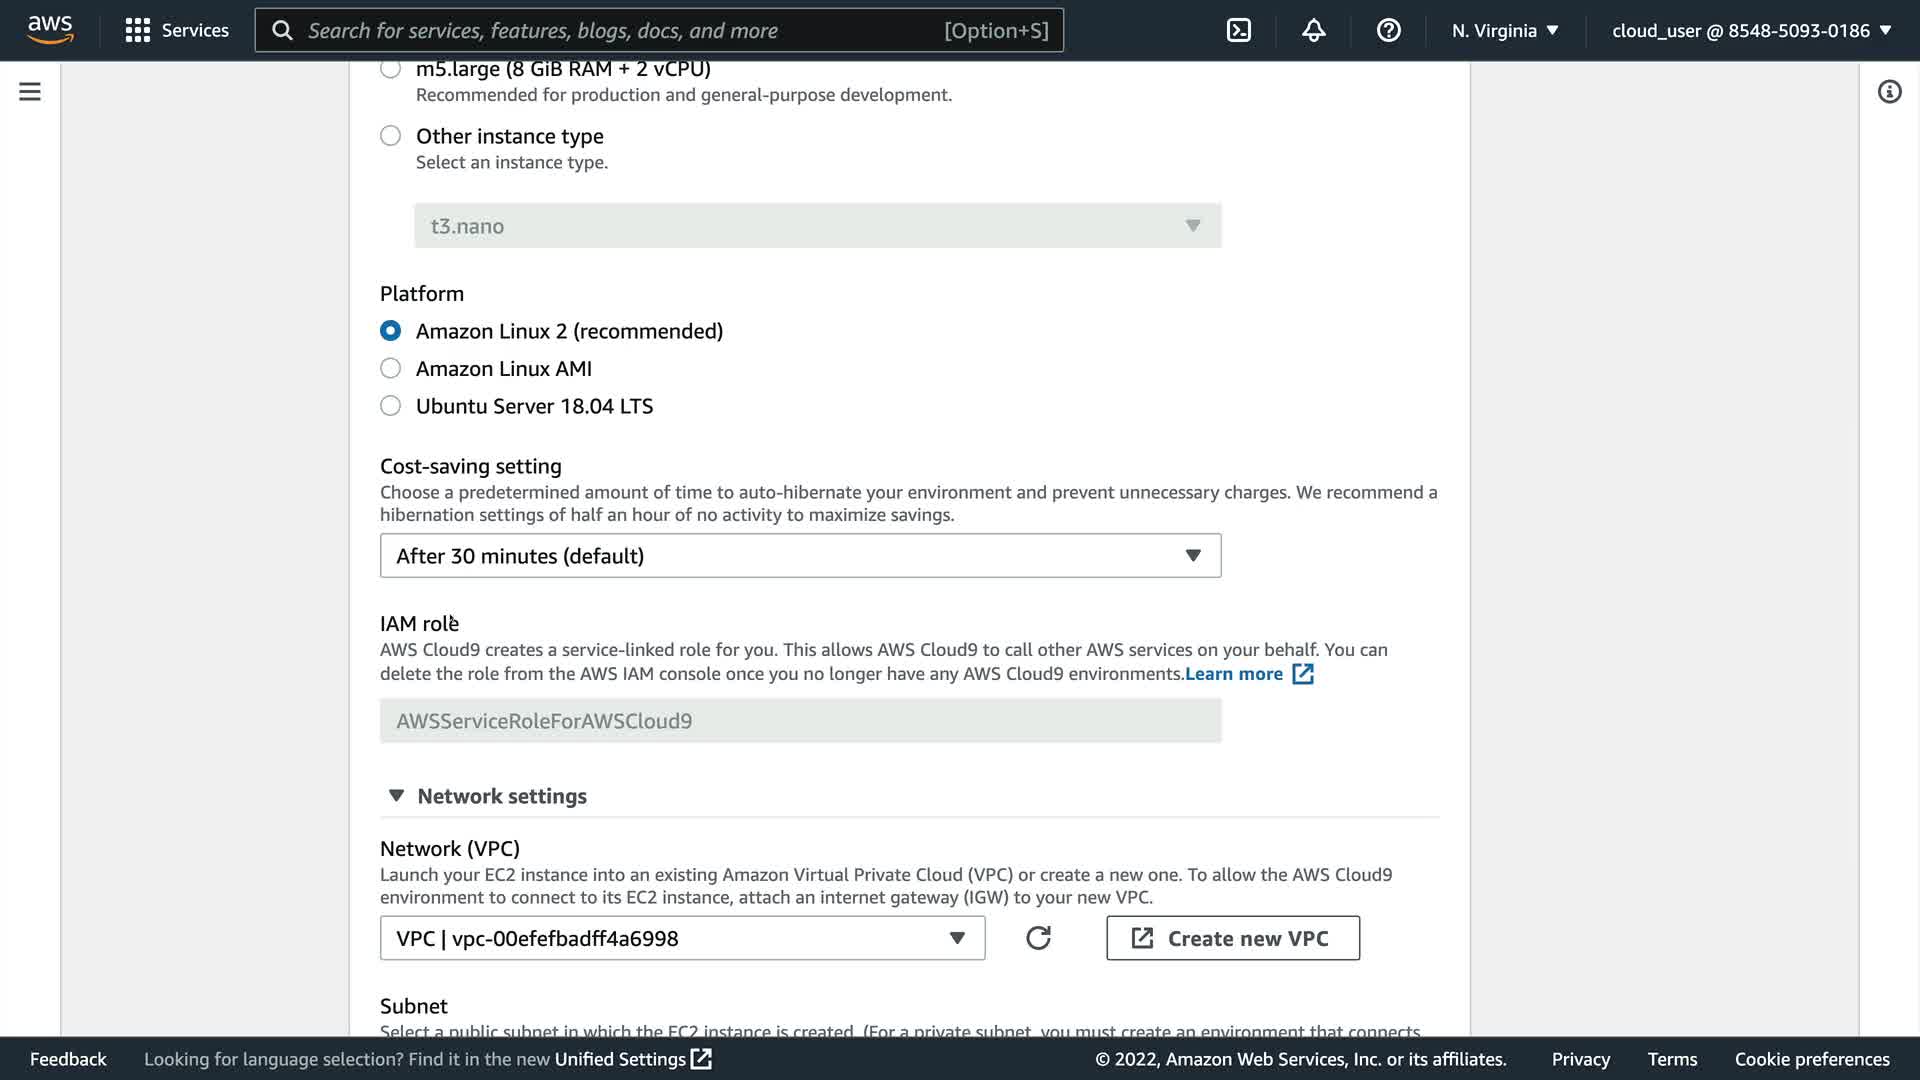Screen dimensions: 1920x1080
Task: Open the N. Virginia region menu
Action: coord(1505,30)
